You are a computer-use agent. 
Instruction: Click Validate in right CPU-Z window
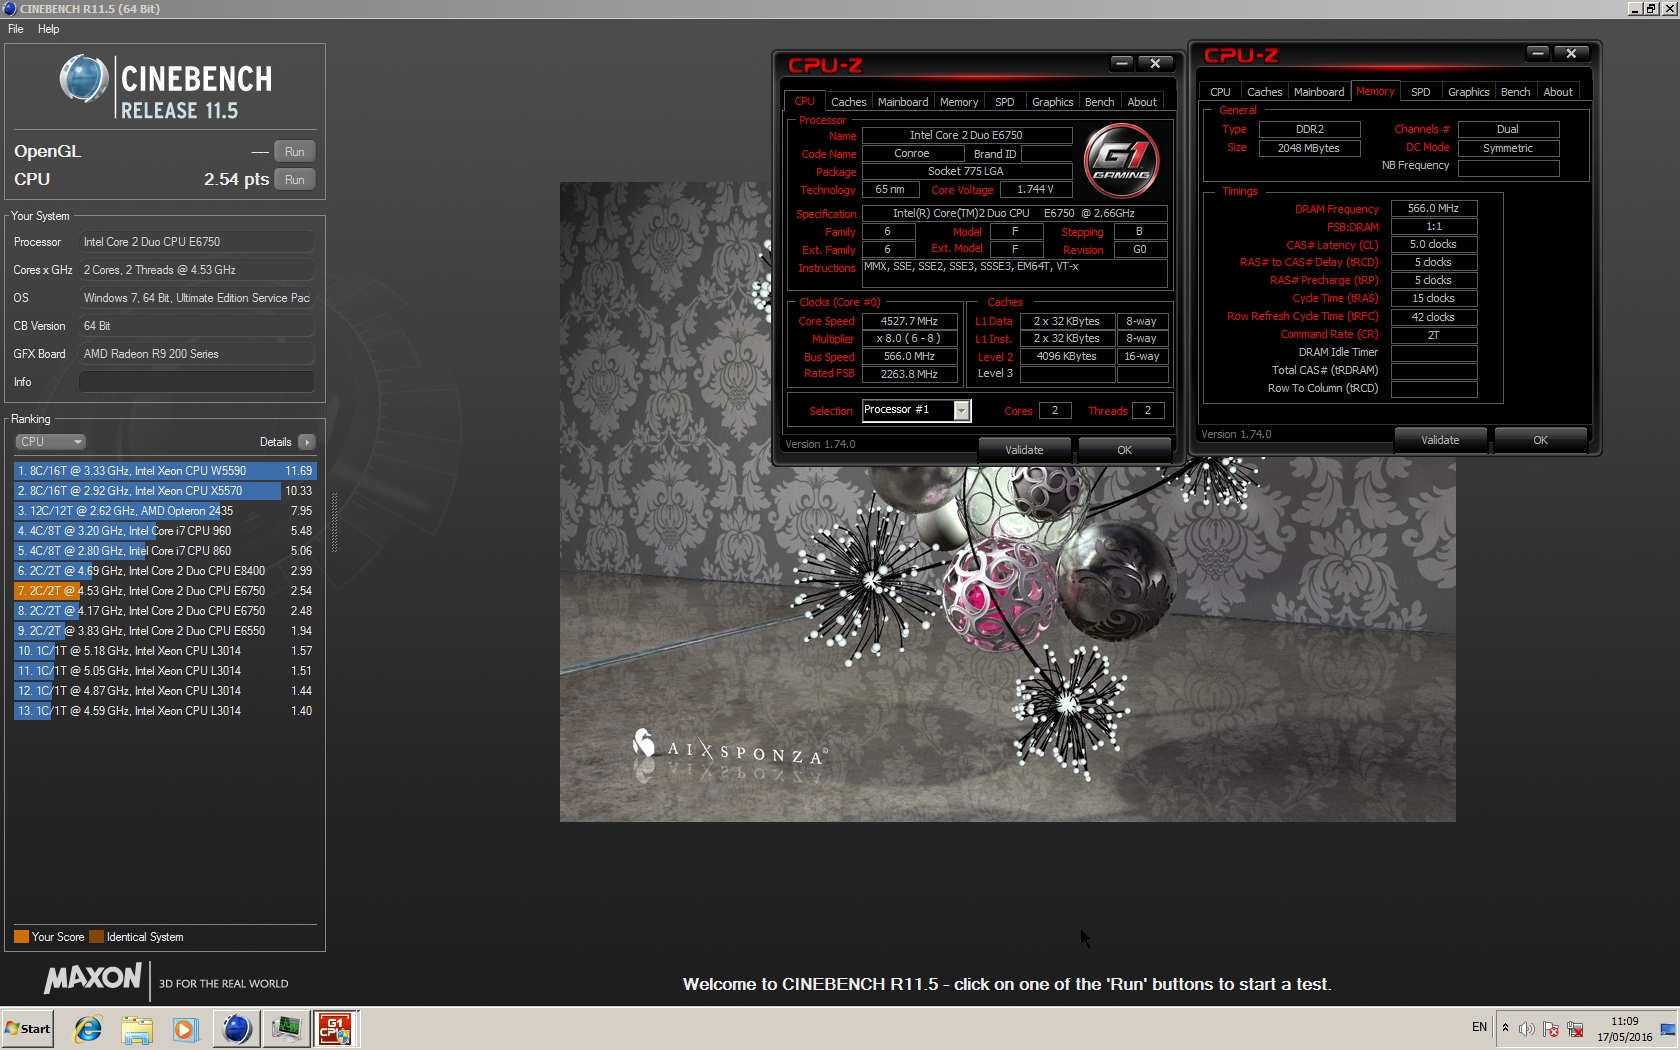click(1440, 440)
